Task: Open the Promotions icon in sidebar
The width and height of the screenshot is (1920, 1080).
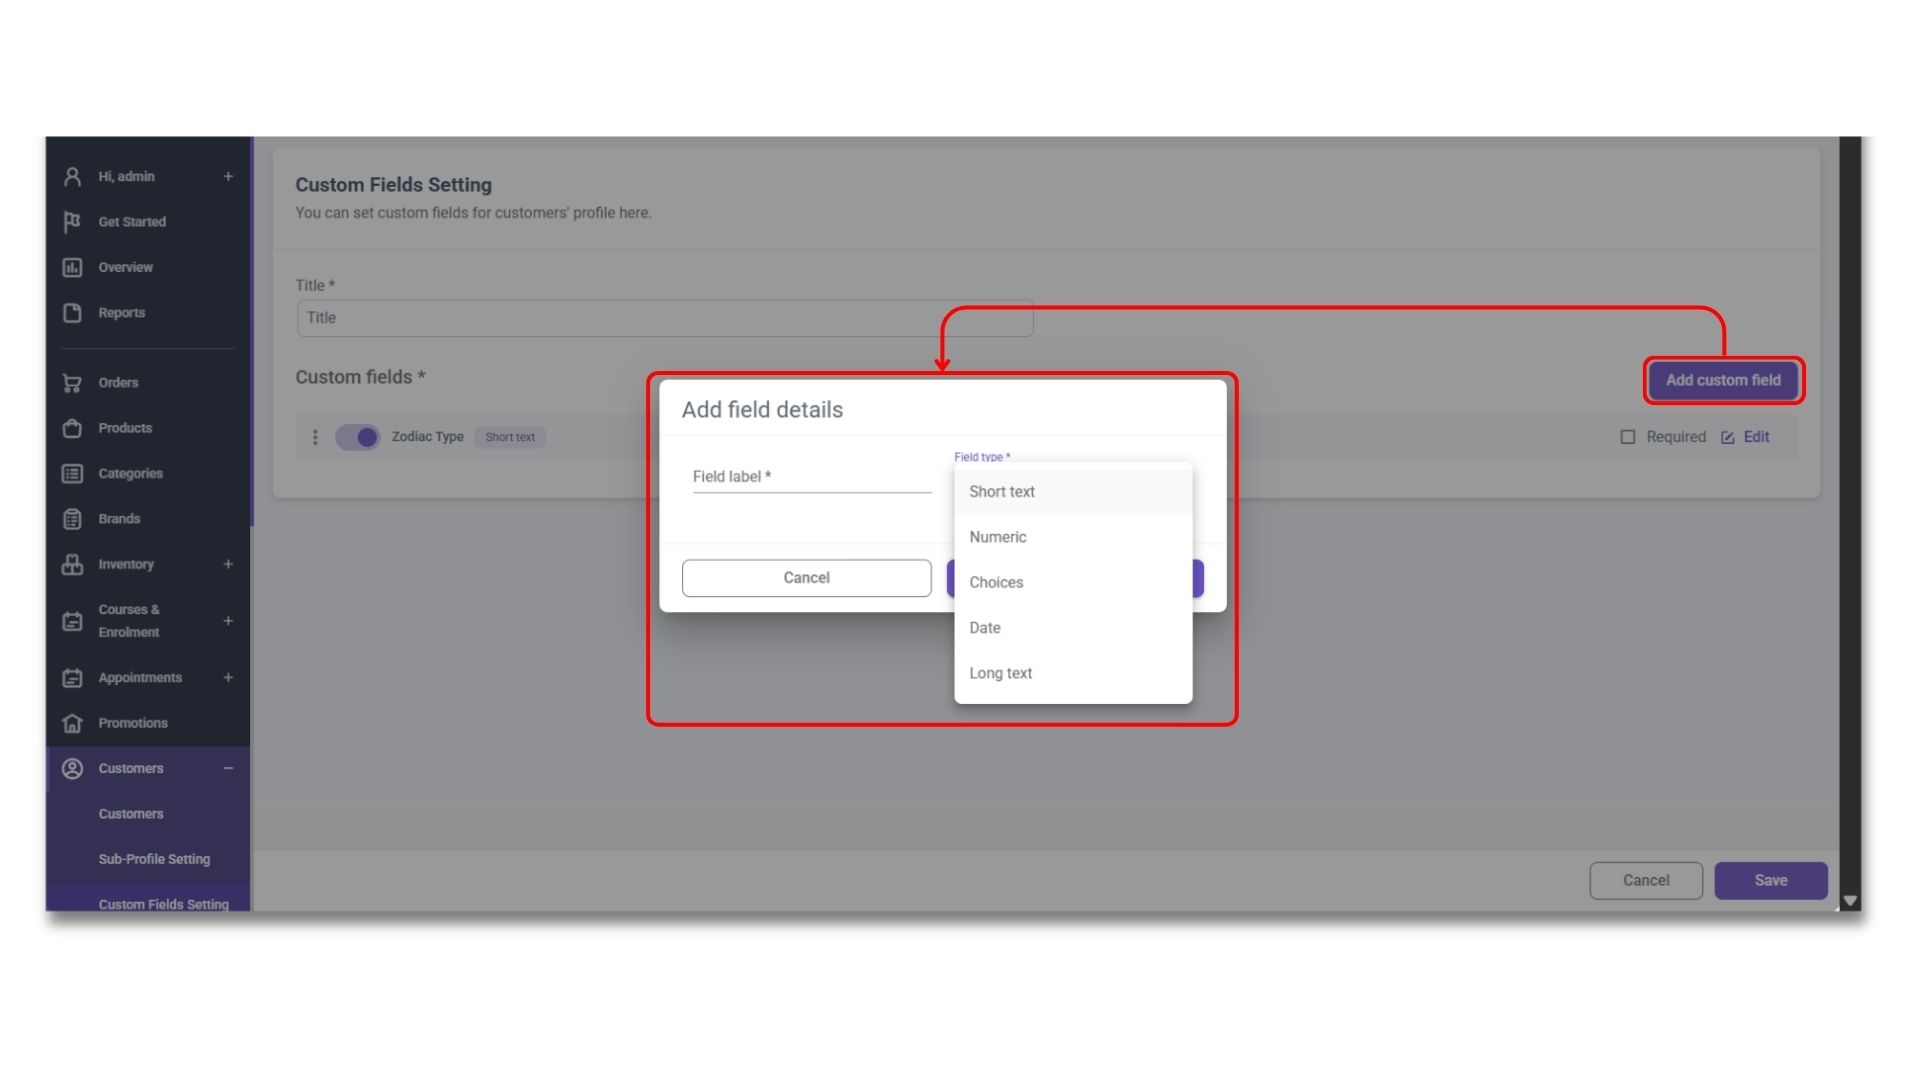Action: 72,723
